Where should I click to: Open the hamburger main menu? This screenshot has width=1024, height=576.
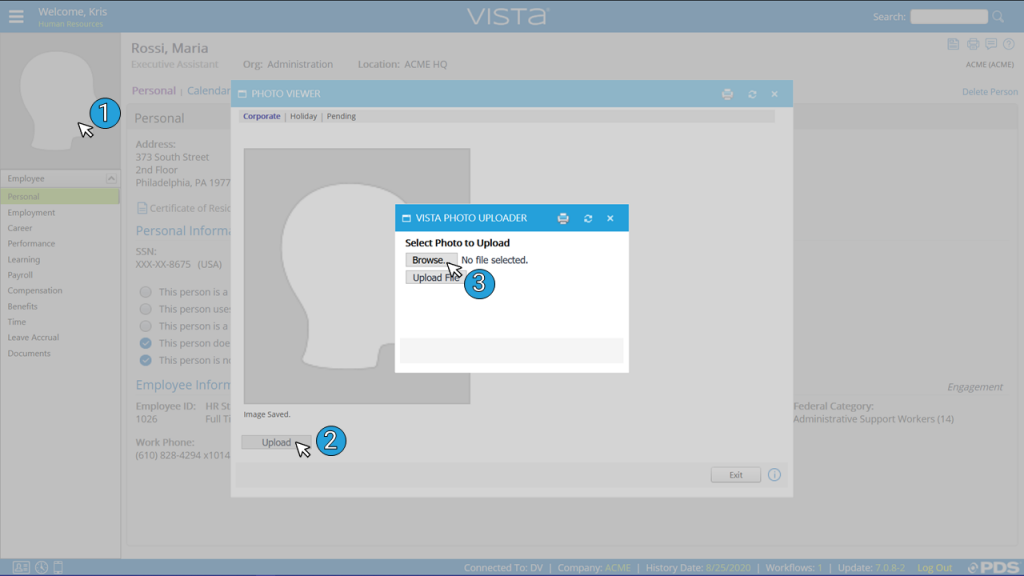16,16
